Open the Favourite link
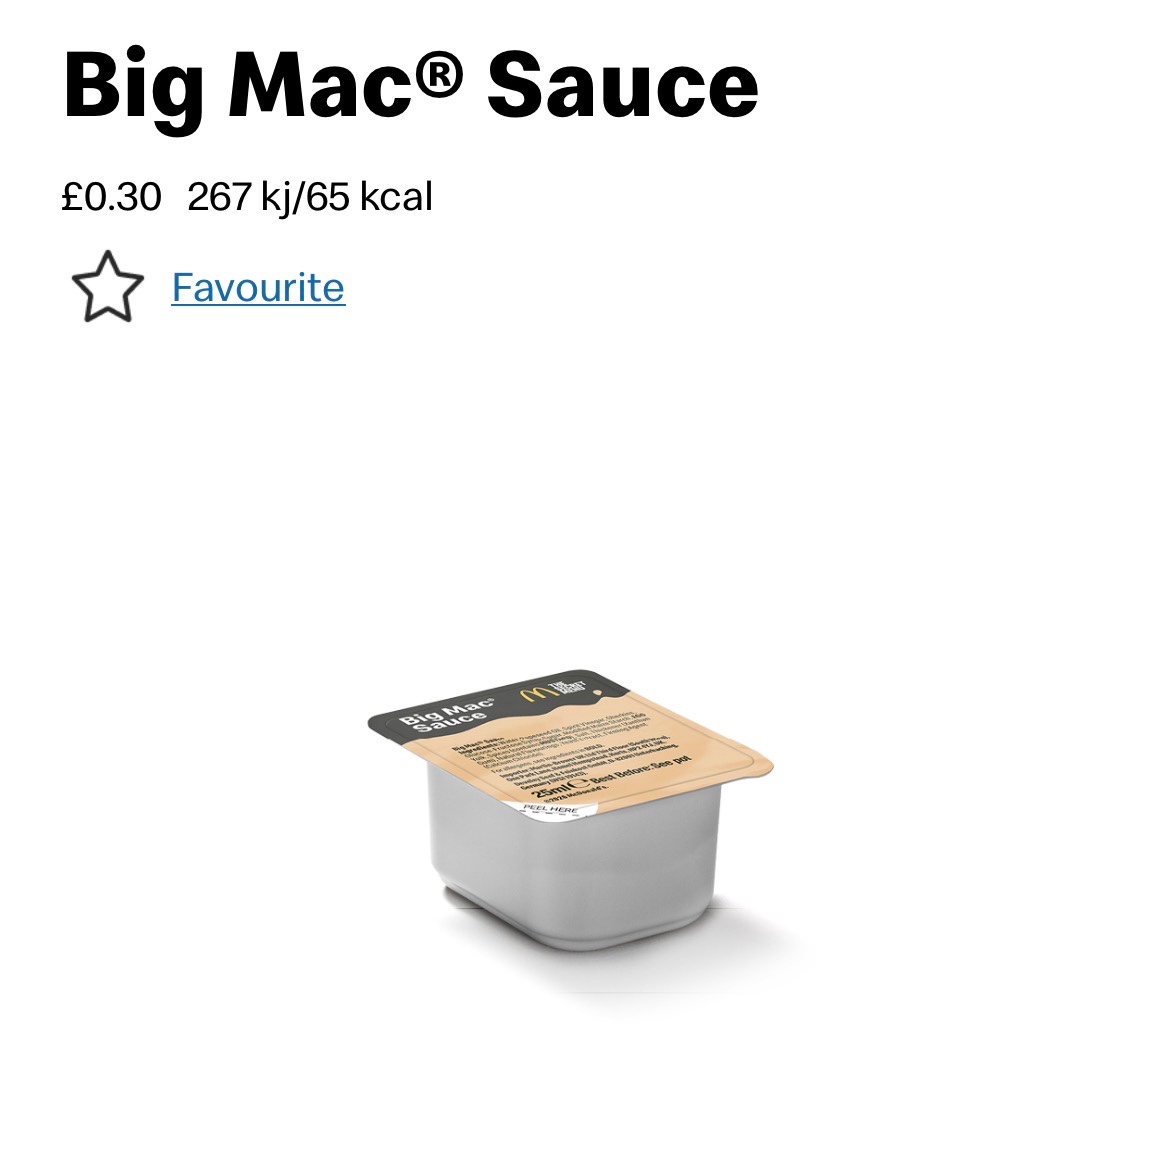Screen dimensions: 1170x1154 point(258,288)
